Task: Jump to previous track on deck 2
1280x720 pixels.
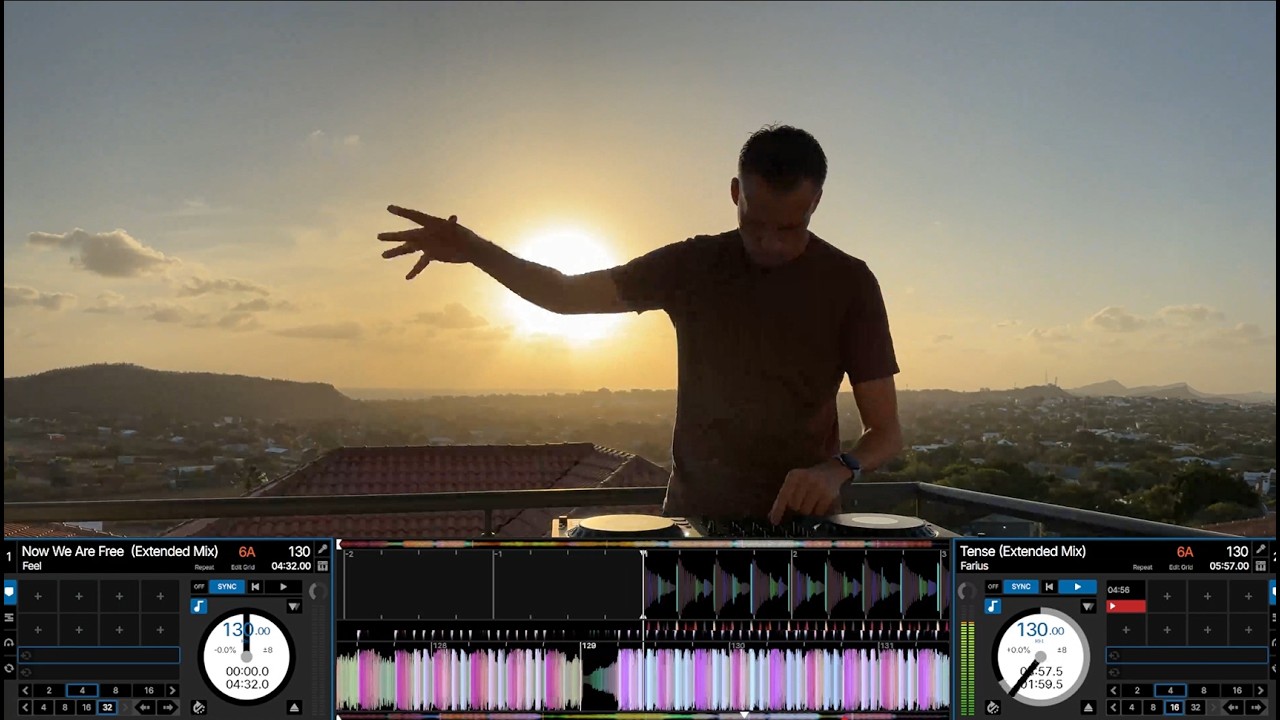Action: (1049, 587)
